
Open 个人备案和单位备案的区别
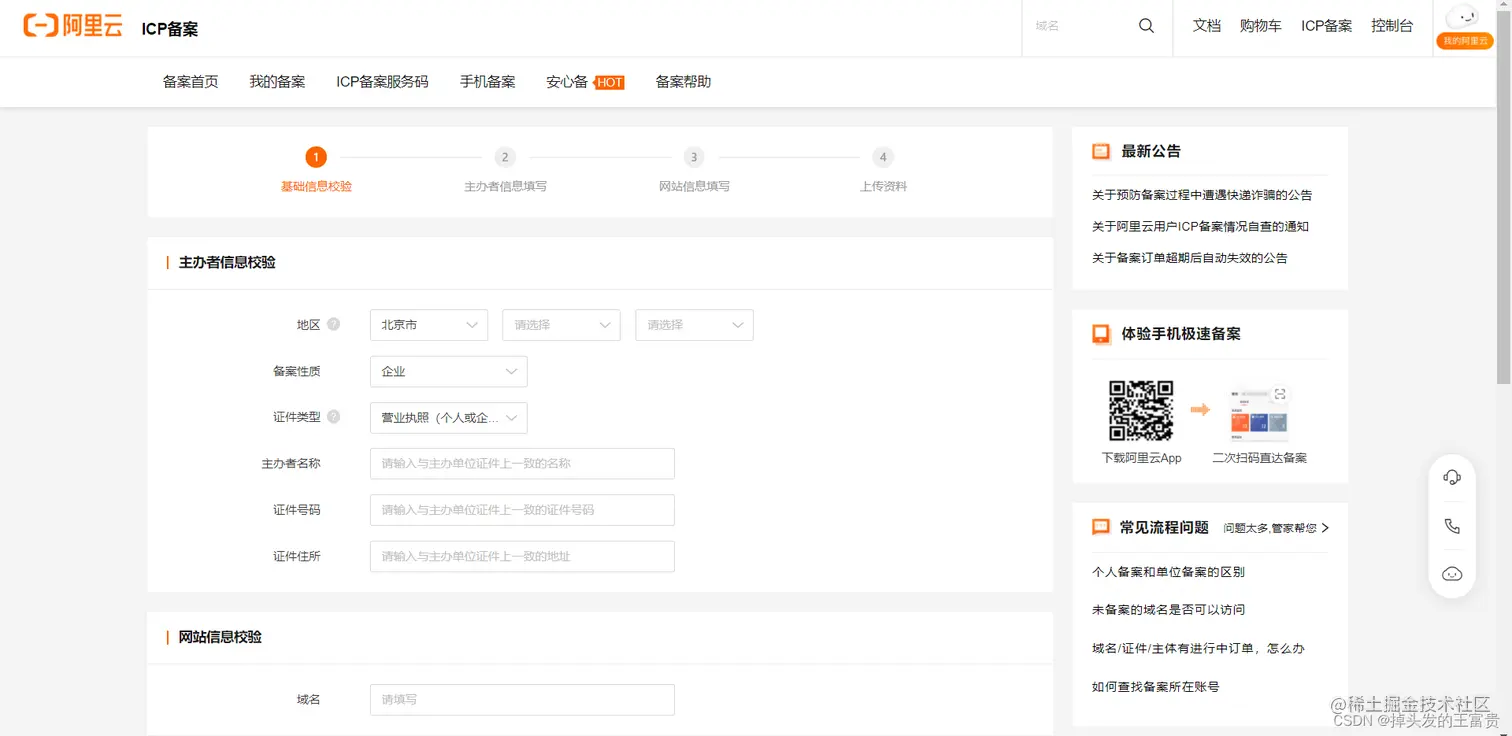tap(1168, 572)
